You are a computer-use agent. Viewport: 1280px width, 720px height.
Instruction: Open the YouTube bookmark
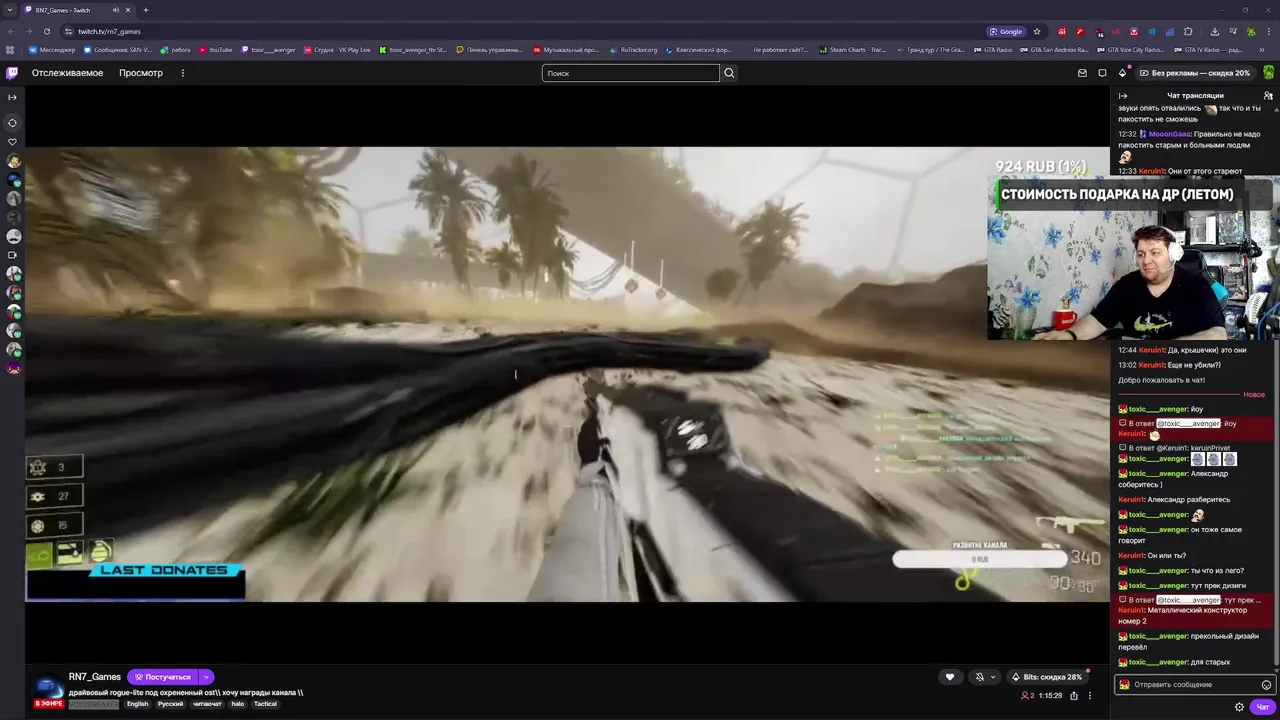point(216,49)
